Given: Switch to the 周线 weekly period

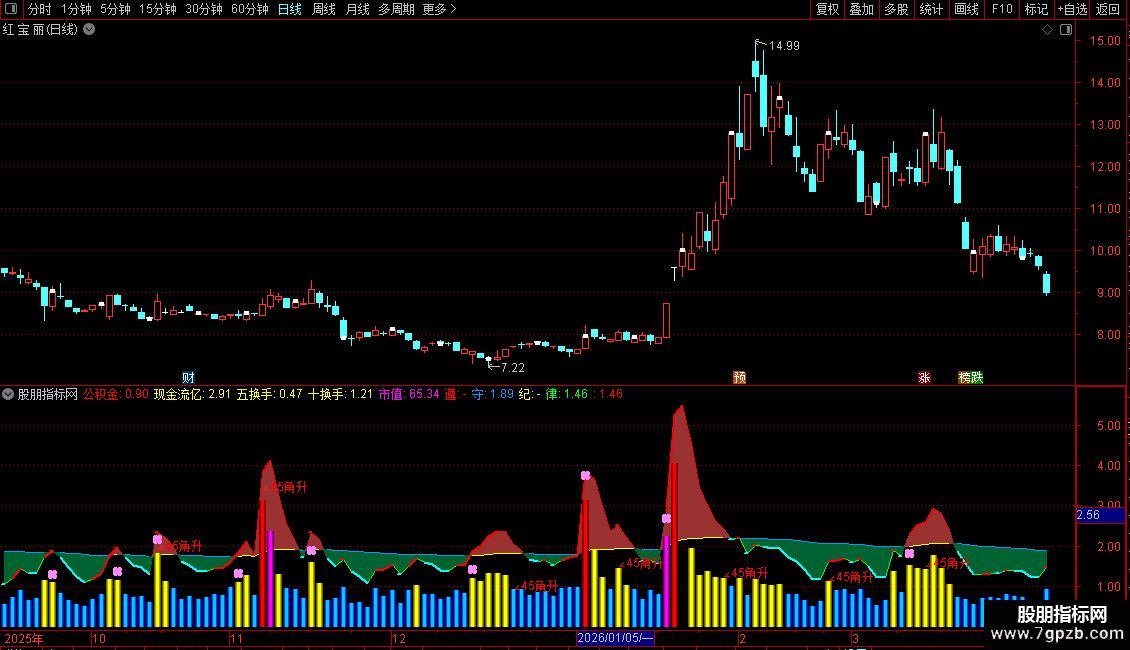Looking at the screenshot, I should point(324,9).
